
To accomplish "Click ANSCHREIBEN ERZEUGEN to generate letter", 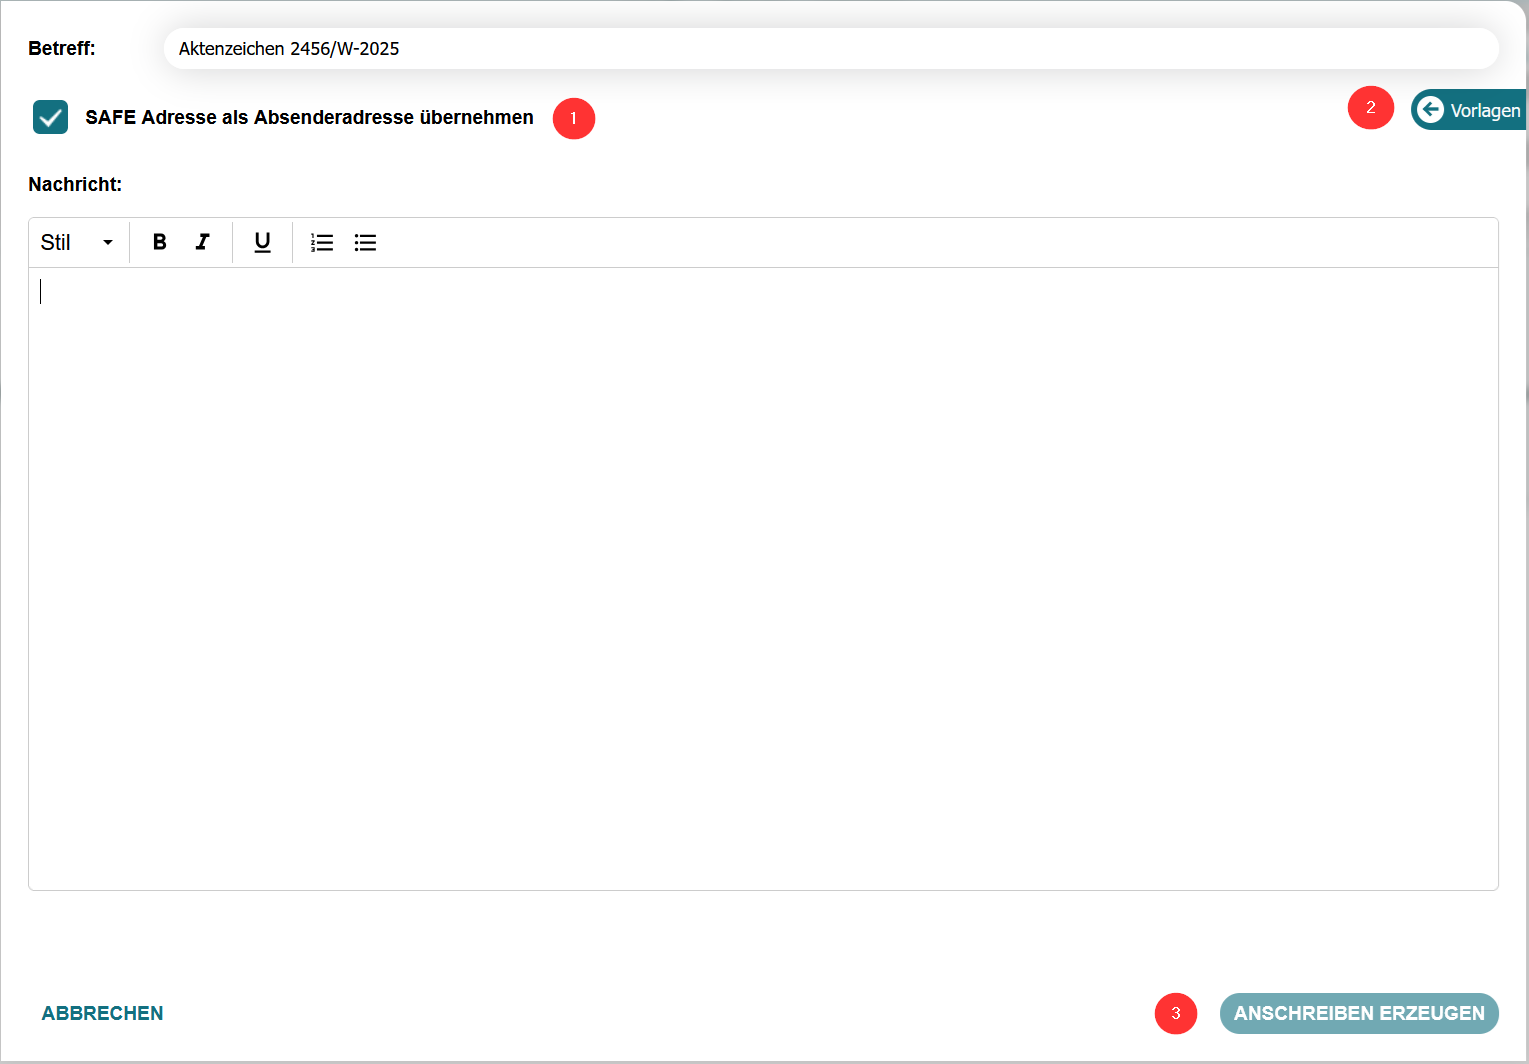I will coord(1358,1013).
